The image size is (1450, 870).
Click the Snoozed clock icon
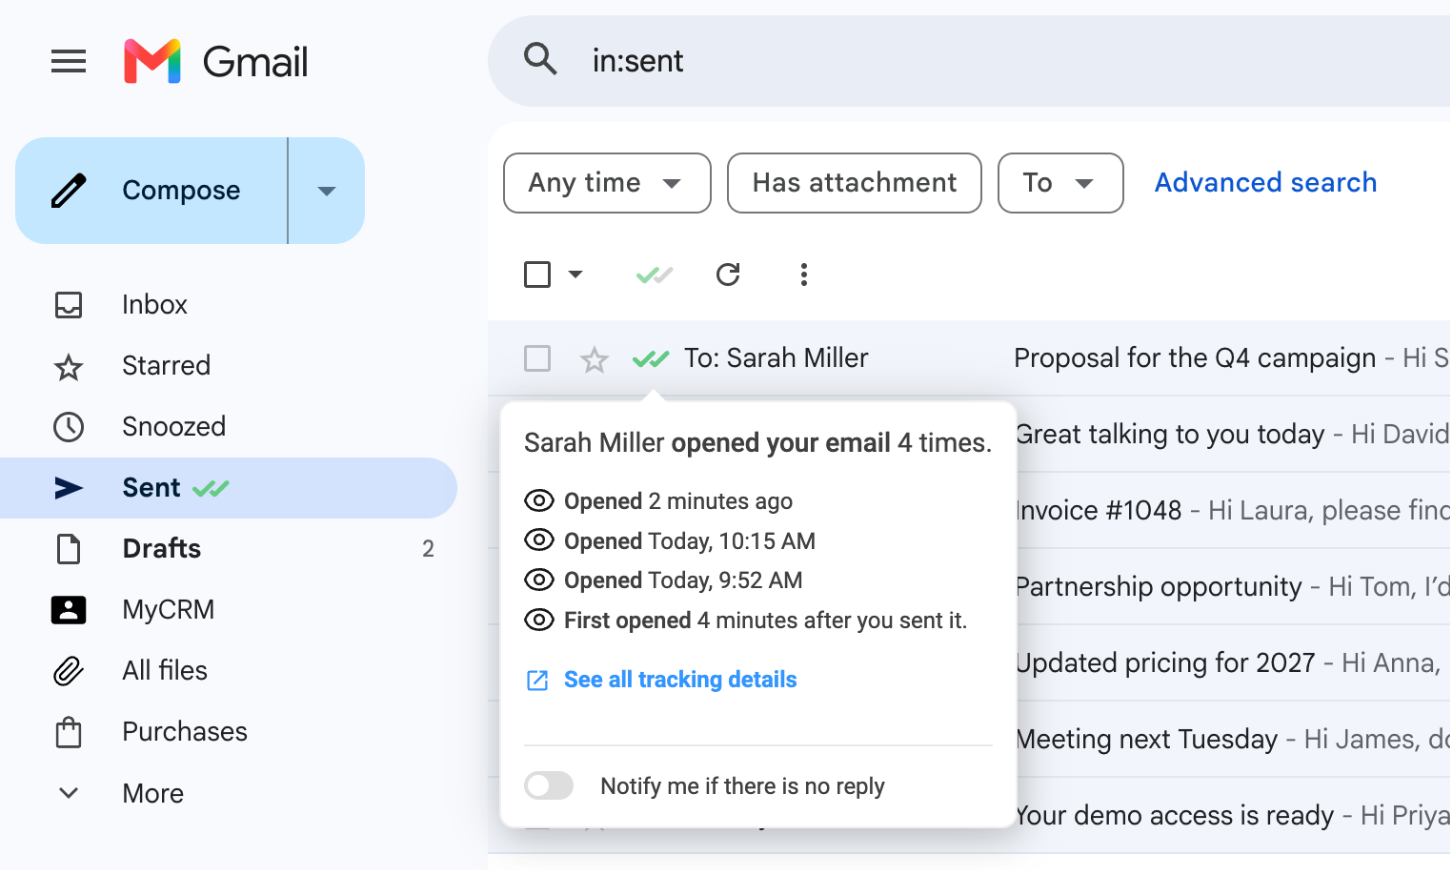[68, 427]
